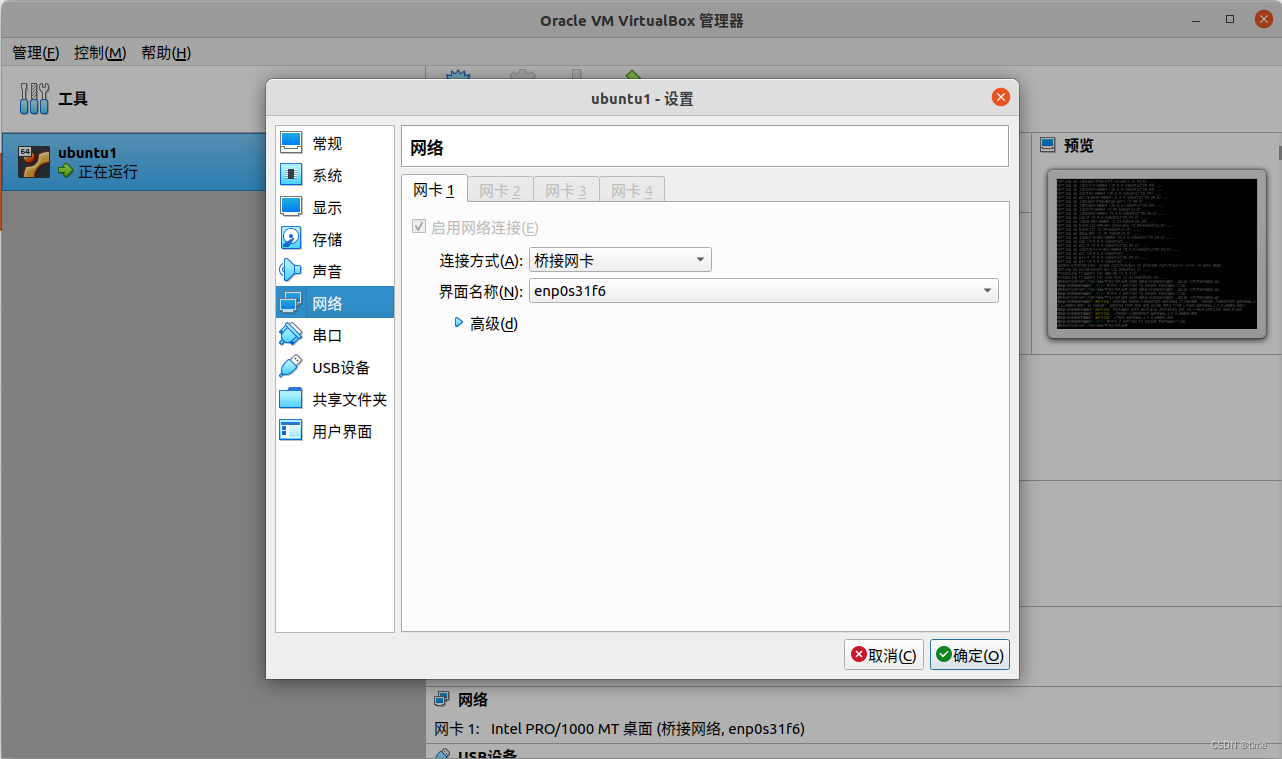Screen dimensions: 1282x759
Task: Maximize the VirtualBox manager window
Action: 1230,19
